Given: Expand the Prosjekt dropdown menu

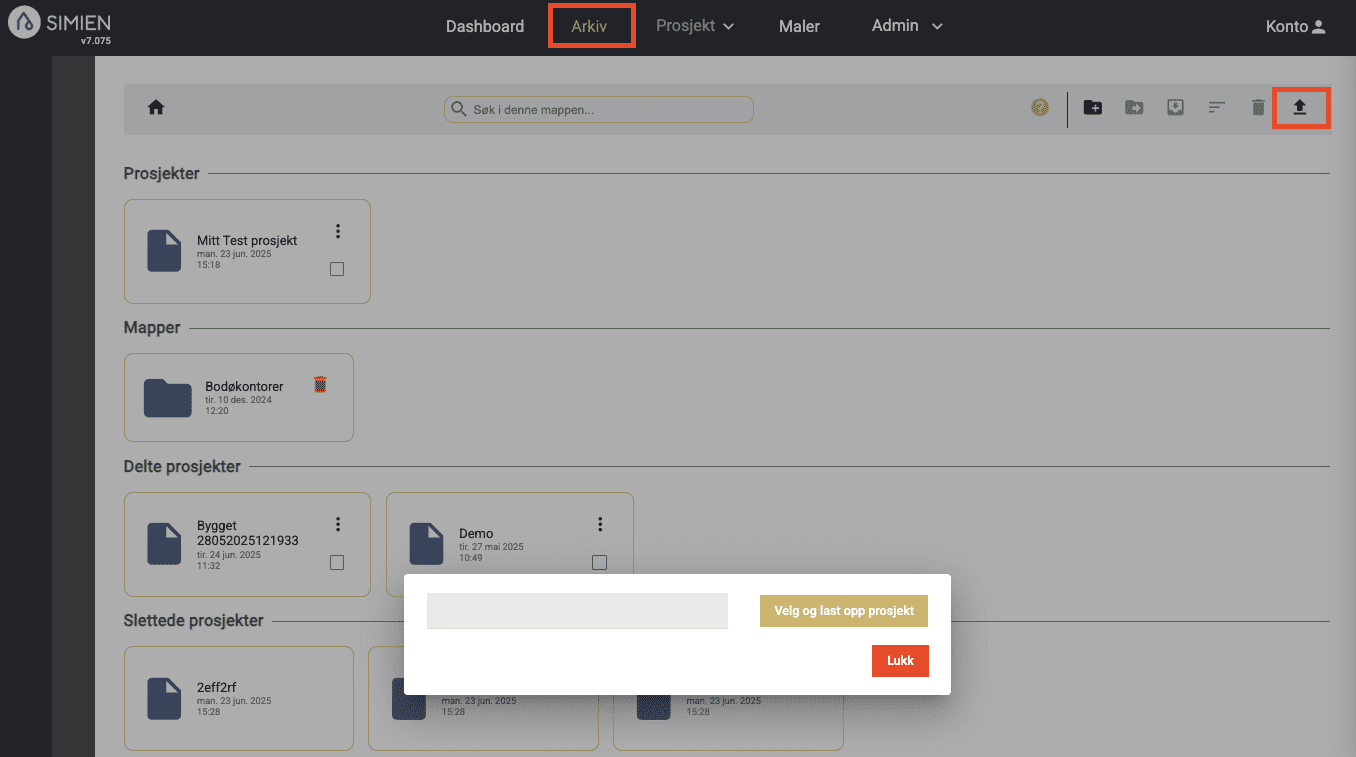Looking at the screenshot, I should coord(695,26).
